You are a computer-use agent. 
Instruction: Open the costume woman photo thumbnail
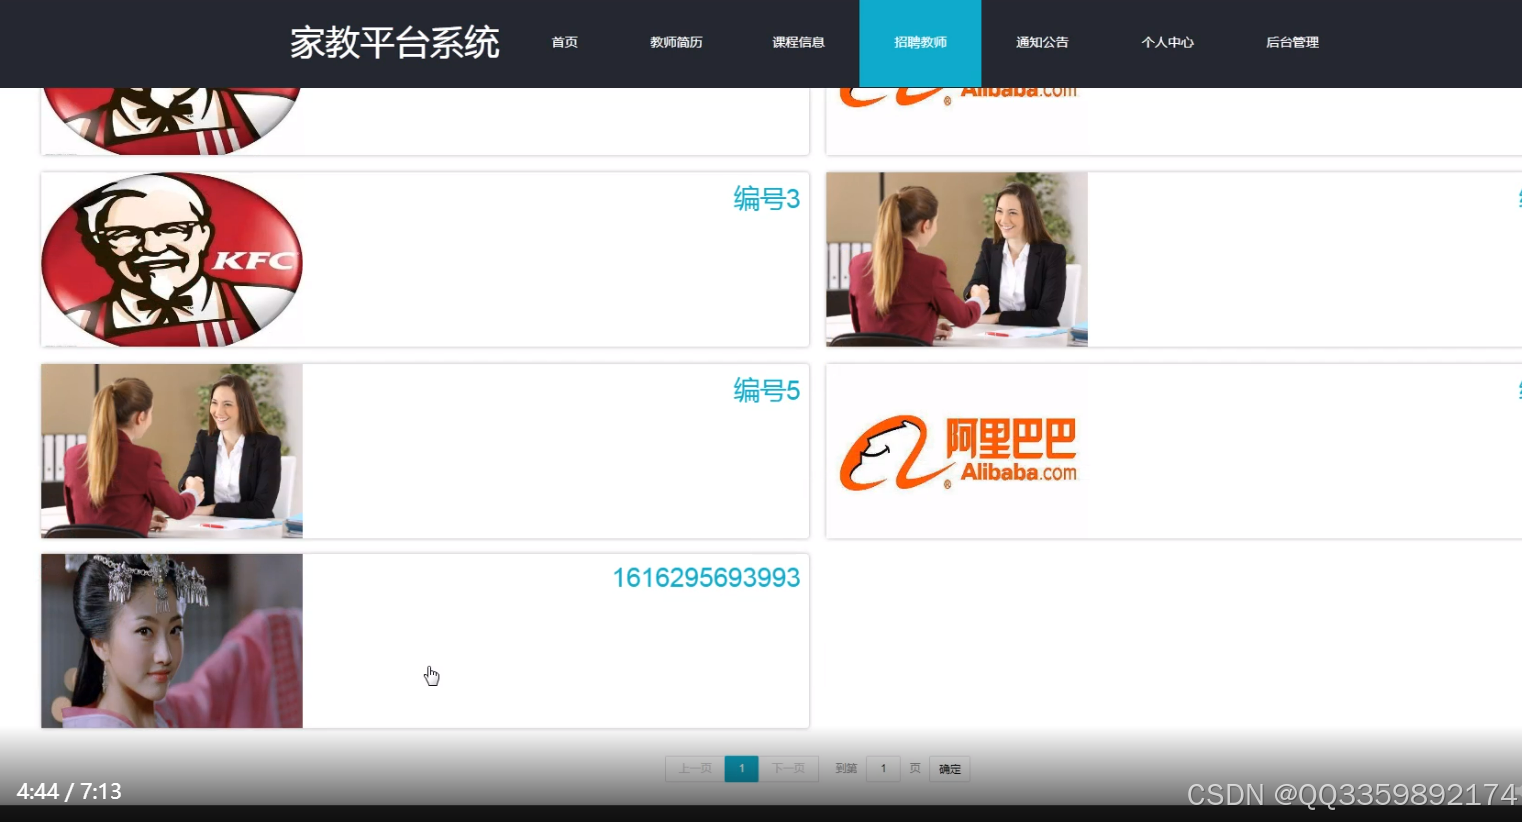tap(172, 641)
